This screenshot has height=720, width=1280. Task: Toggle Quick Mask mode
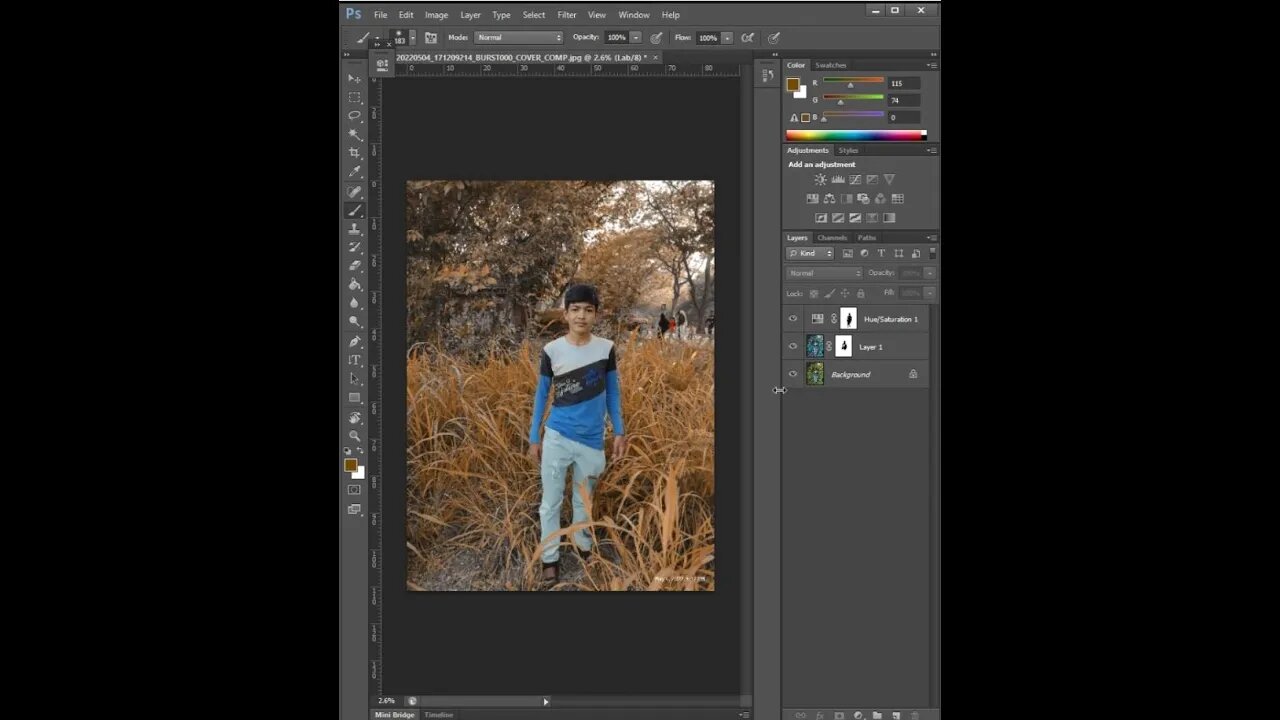pos(354,490)
